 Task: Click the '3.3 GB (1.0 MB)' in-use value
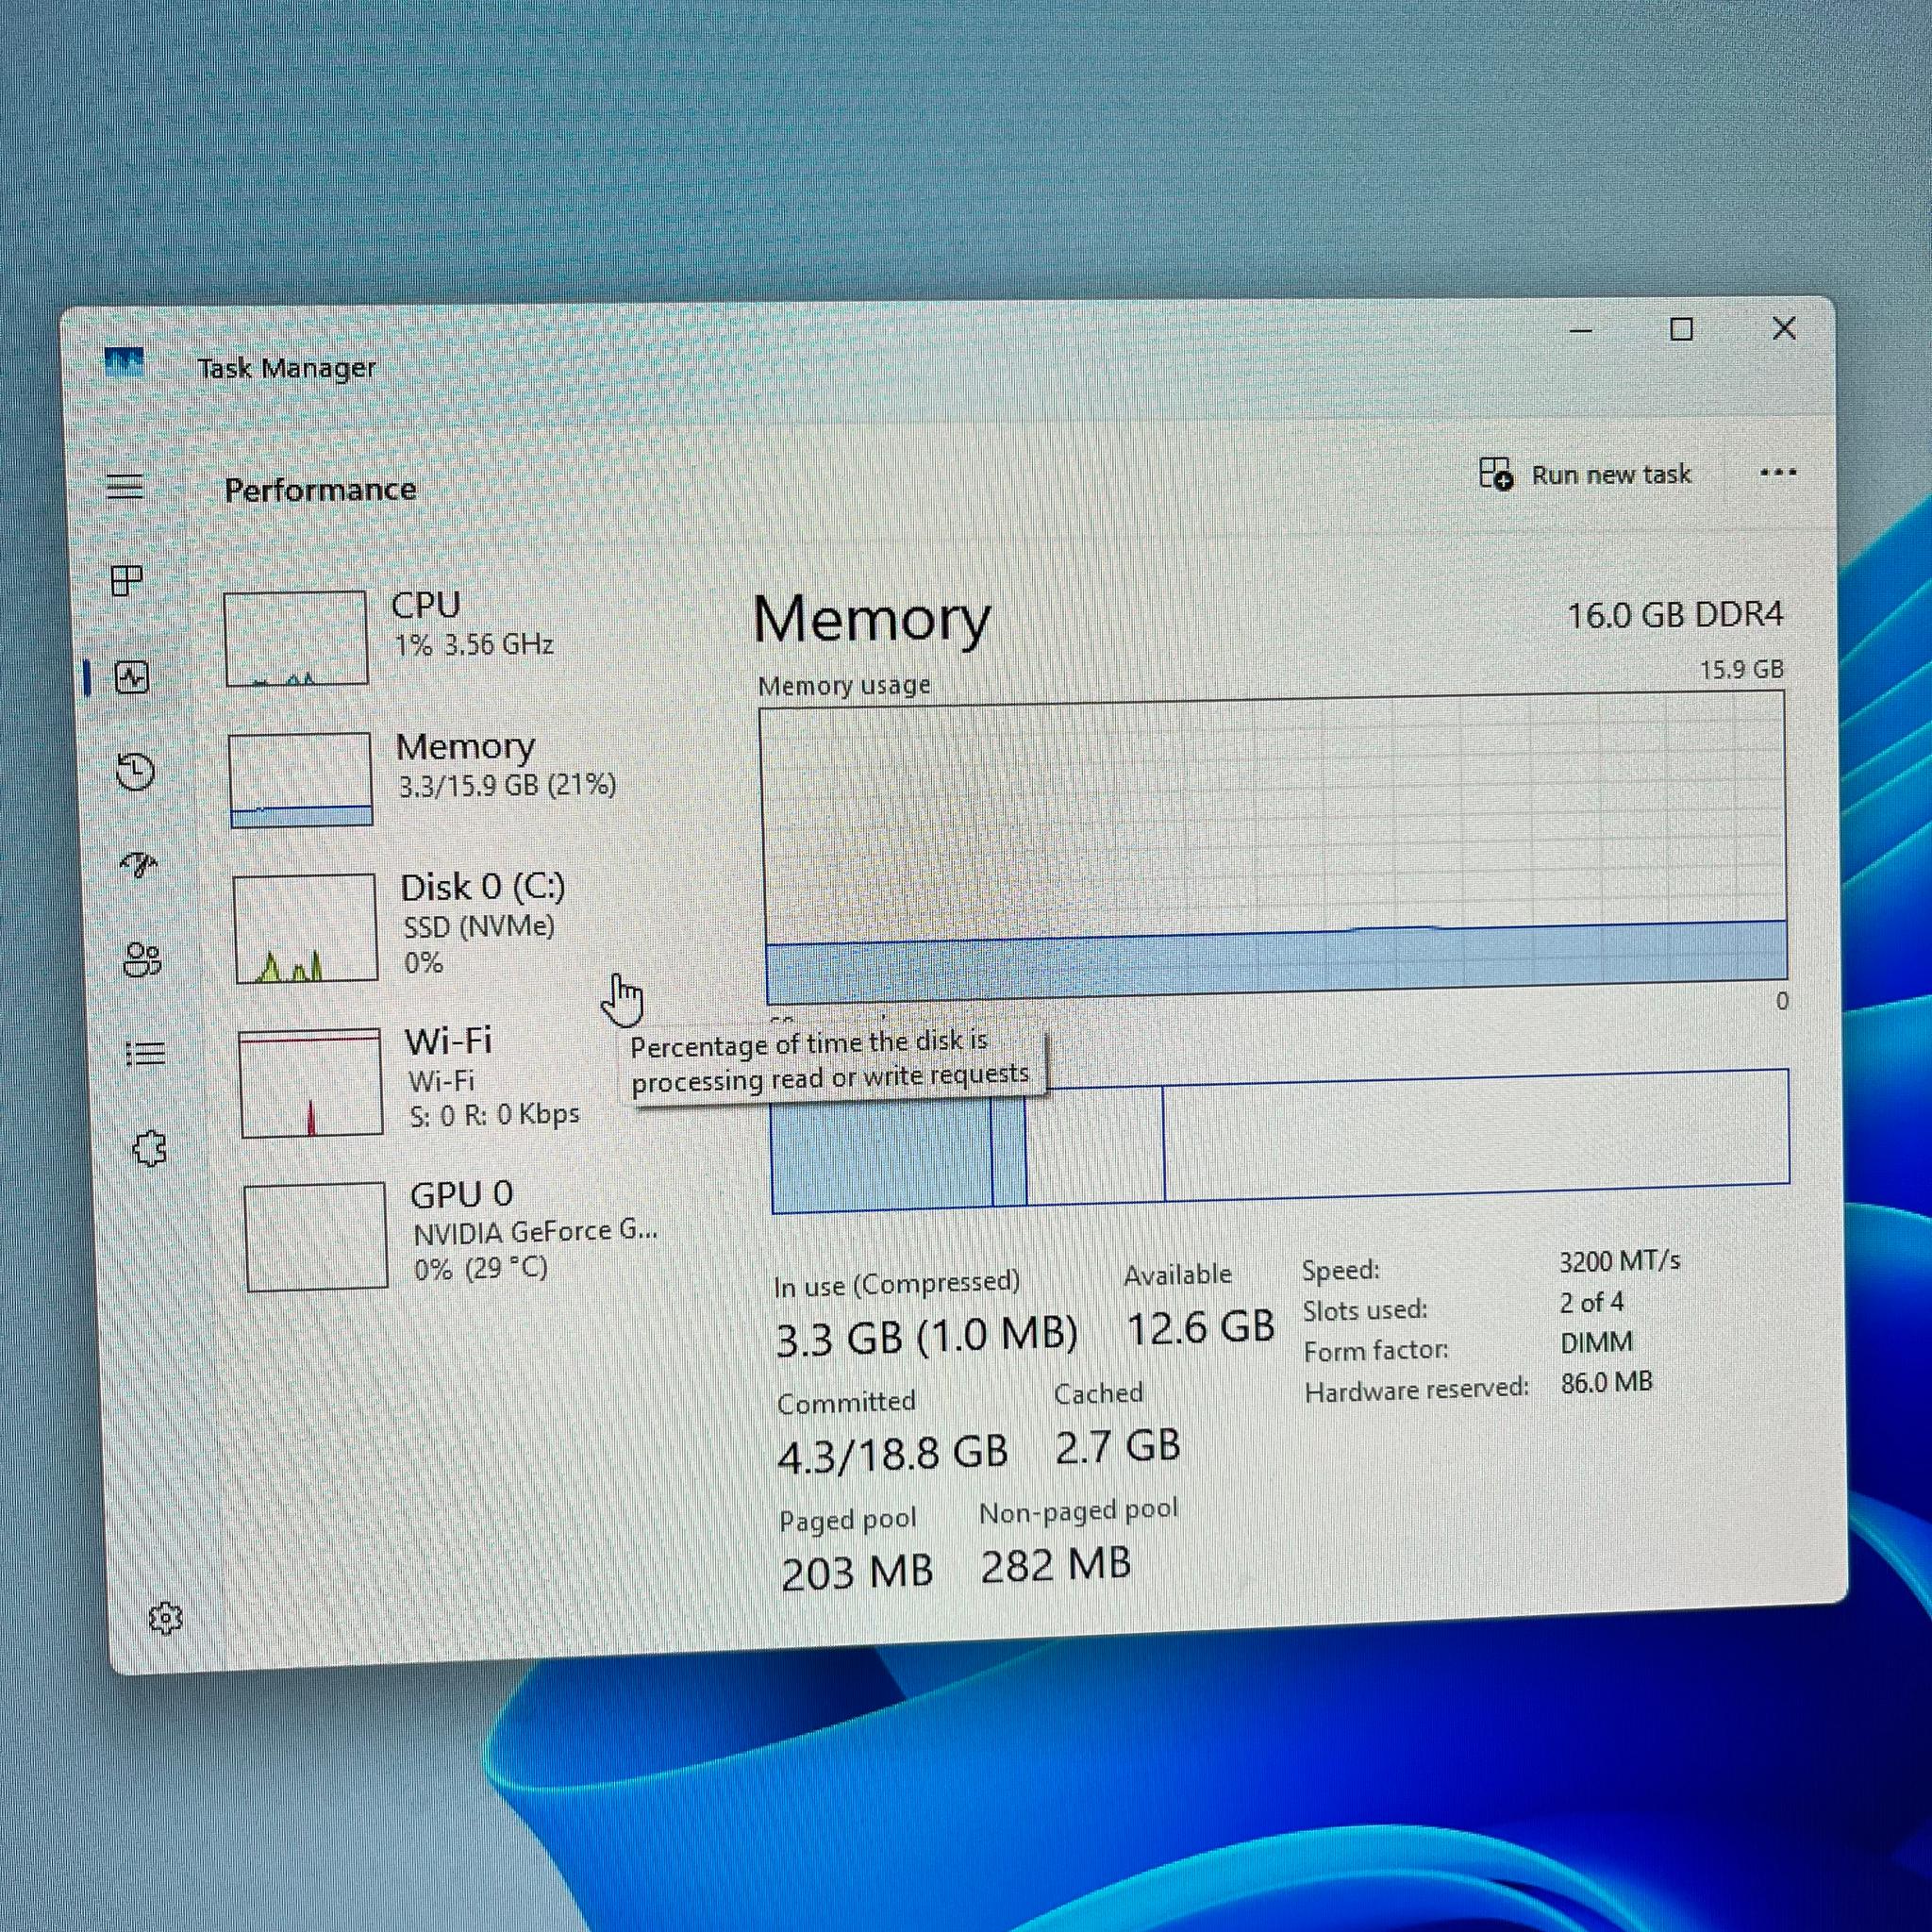point(927,1337)
